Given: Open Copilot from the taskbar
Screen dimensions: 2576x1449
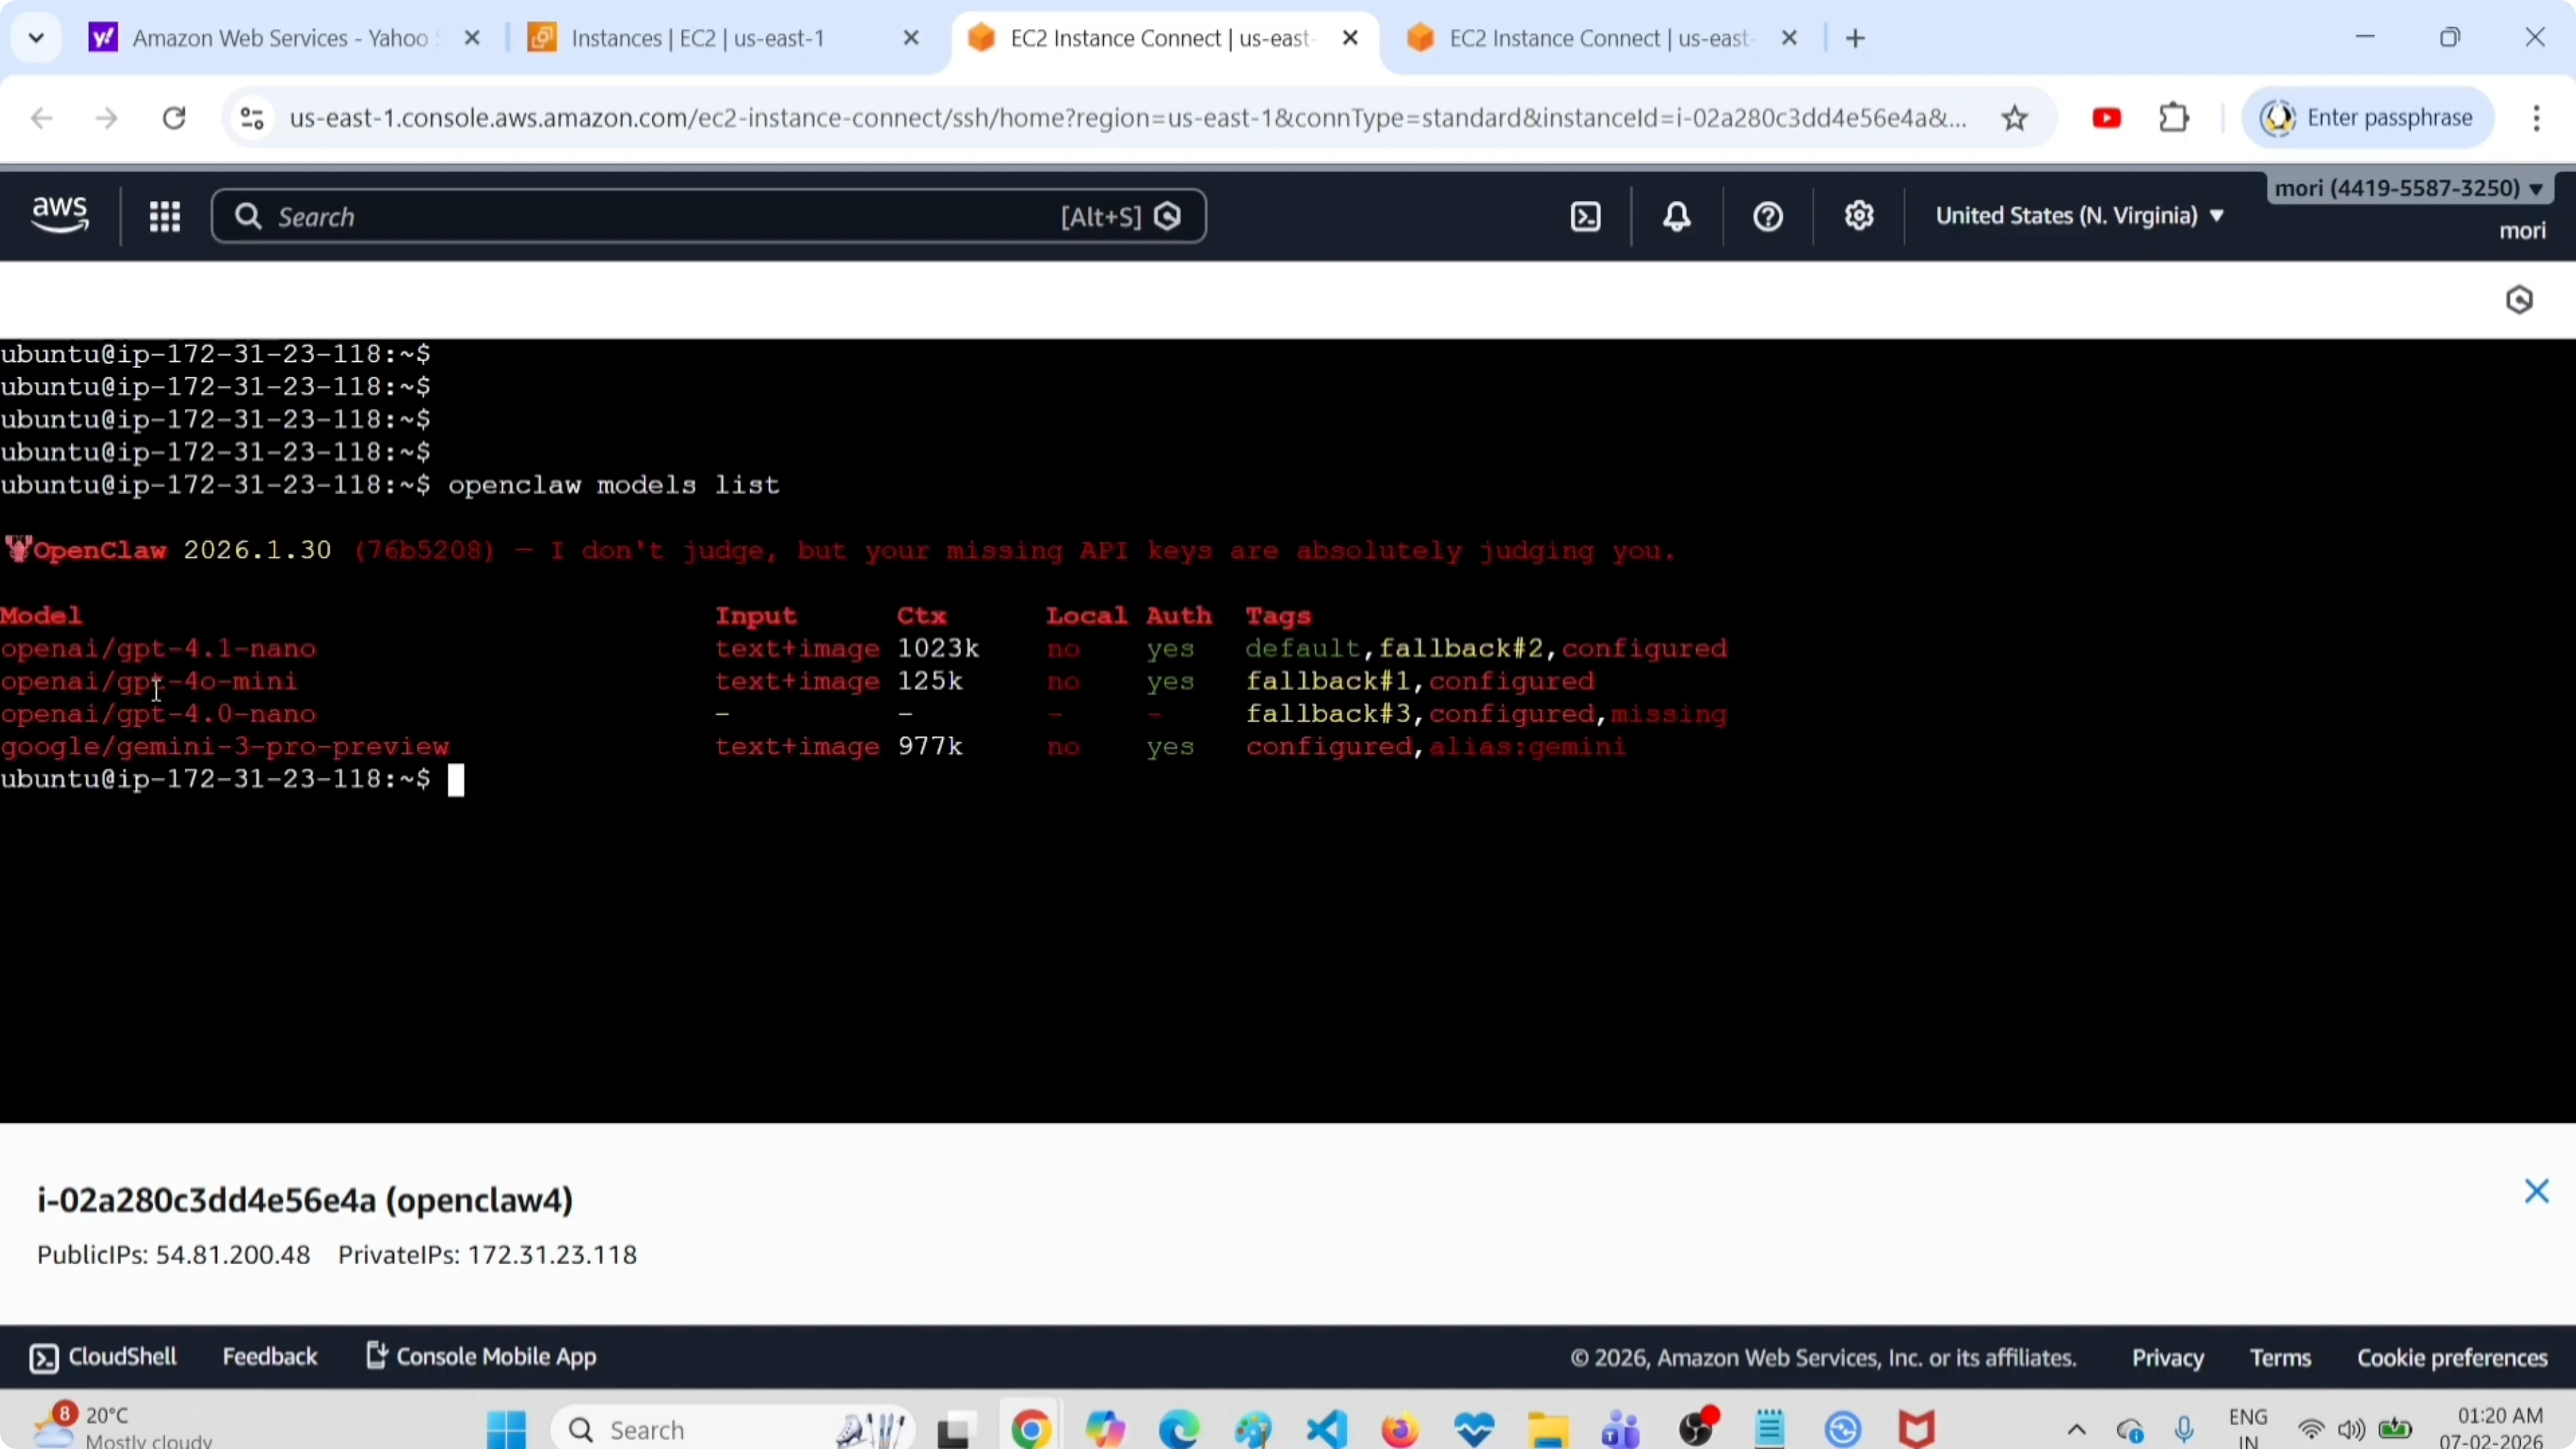Looking at the screenshot, I should point(1104,1428).
